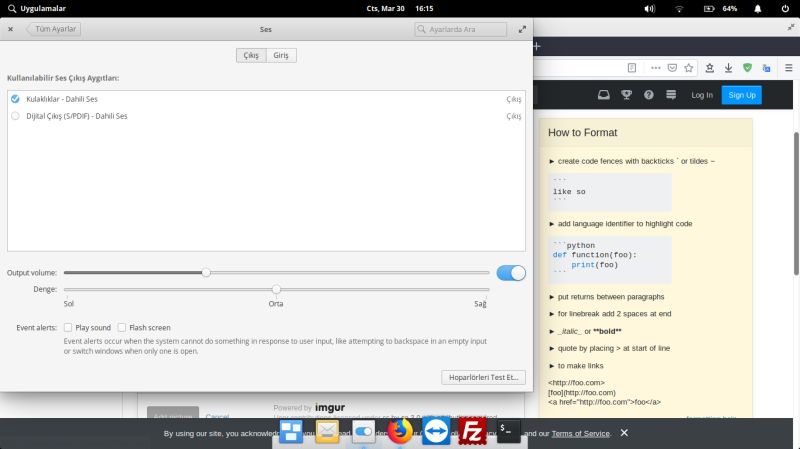Maximize the Ses settings window
This screenshot has height=449, width=800.
pos(522,29)
